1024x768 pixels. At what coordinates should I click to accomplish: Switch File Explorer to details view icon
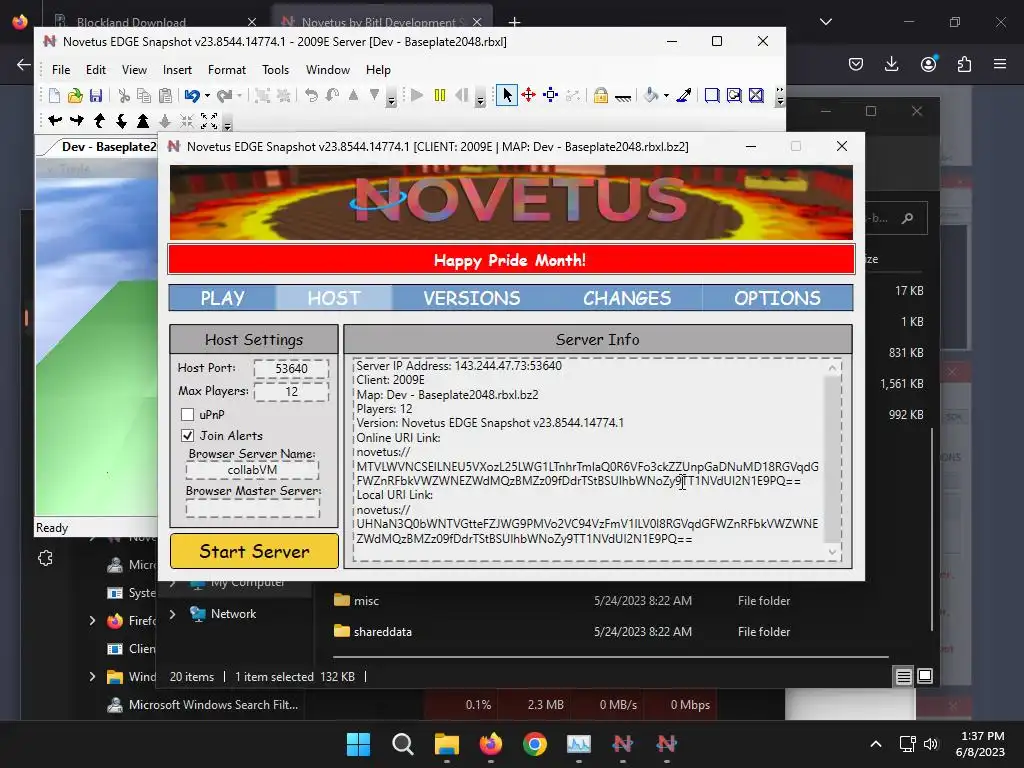[x=903, y=677]
